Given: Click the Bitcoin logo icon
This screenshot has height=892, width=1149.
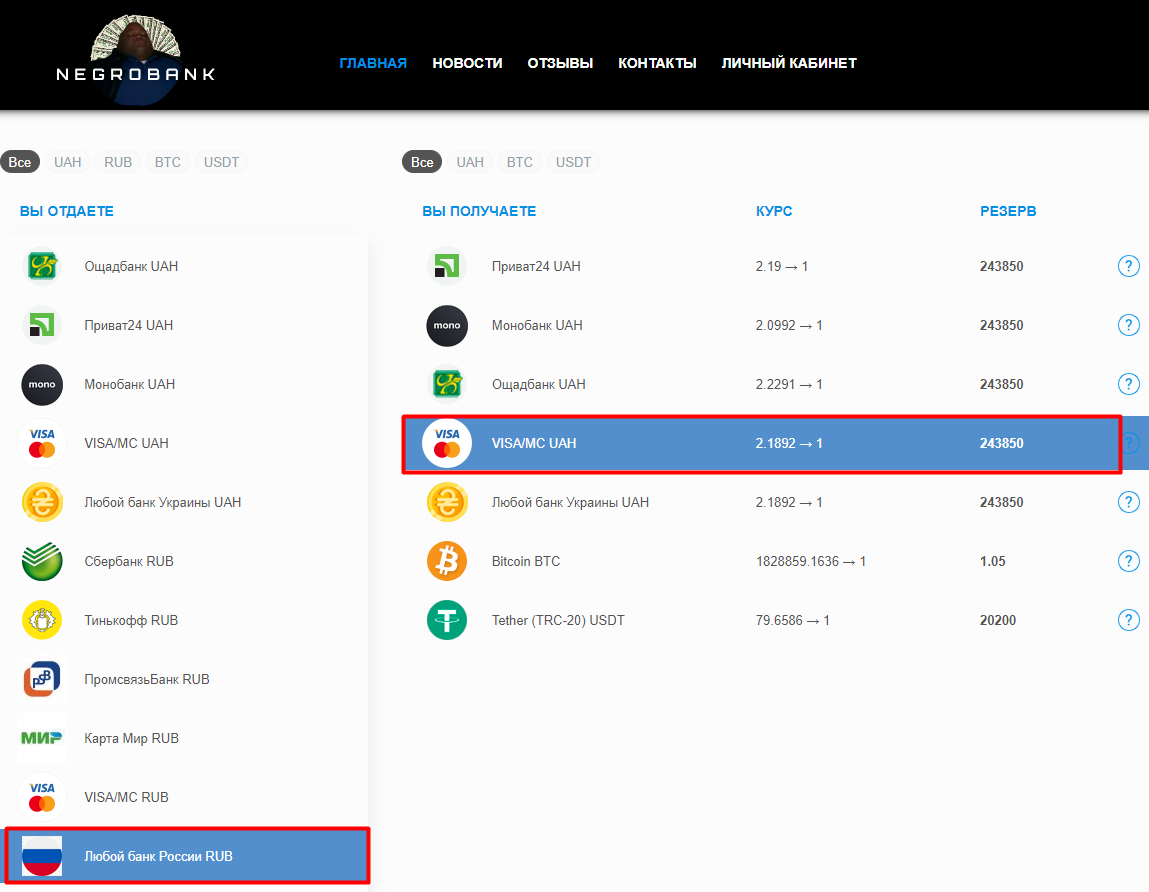Looking at the screenshot, I should pyautogui.click(x=447, y=561).
